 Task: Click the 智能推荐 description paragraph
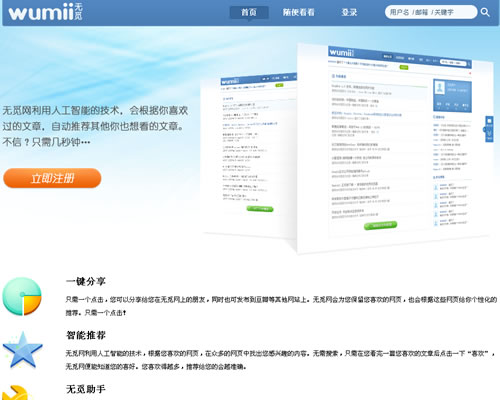(280, 360)
